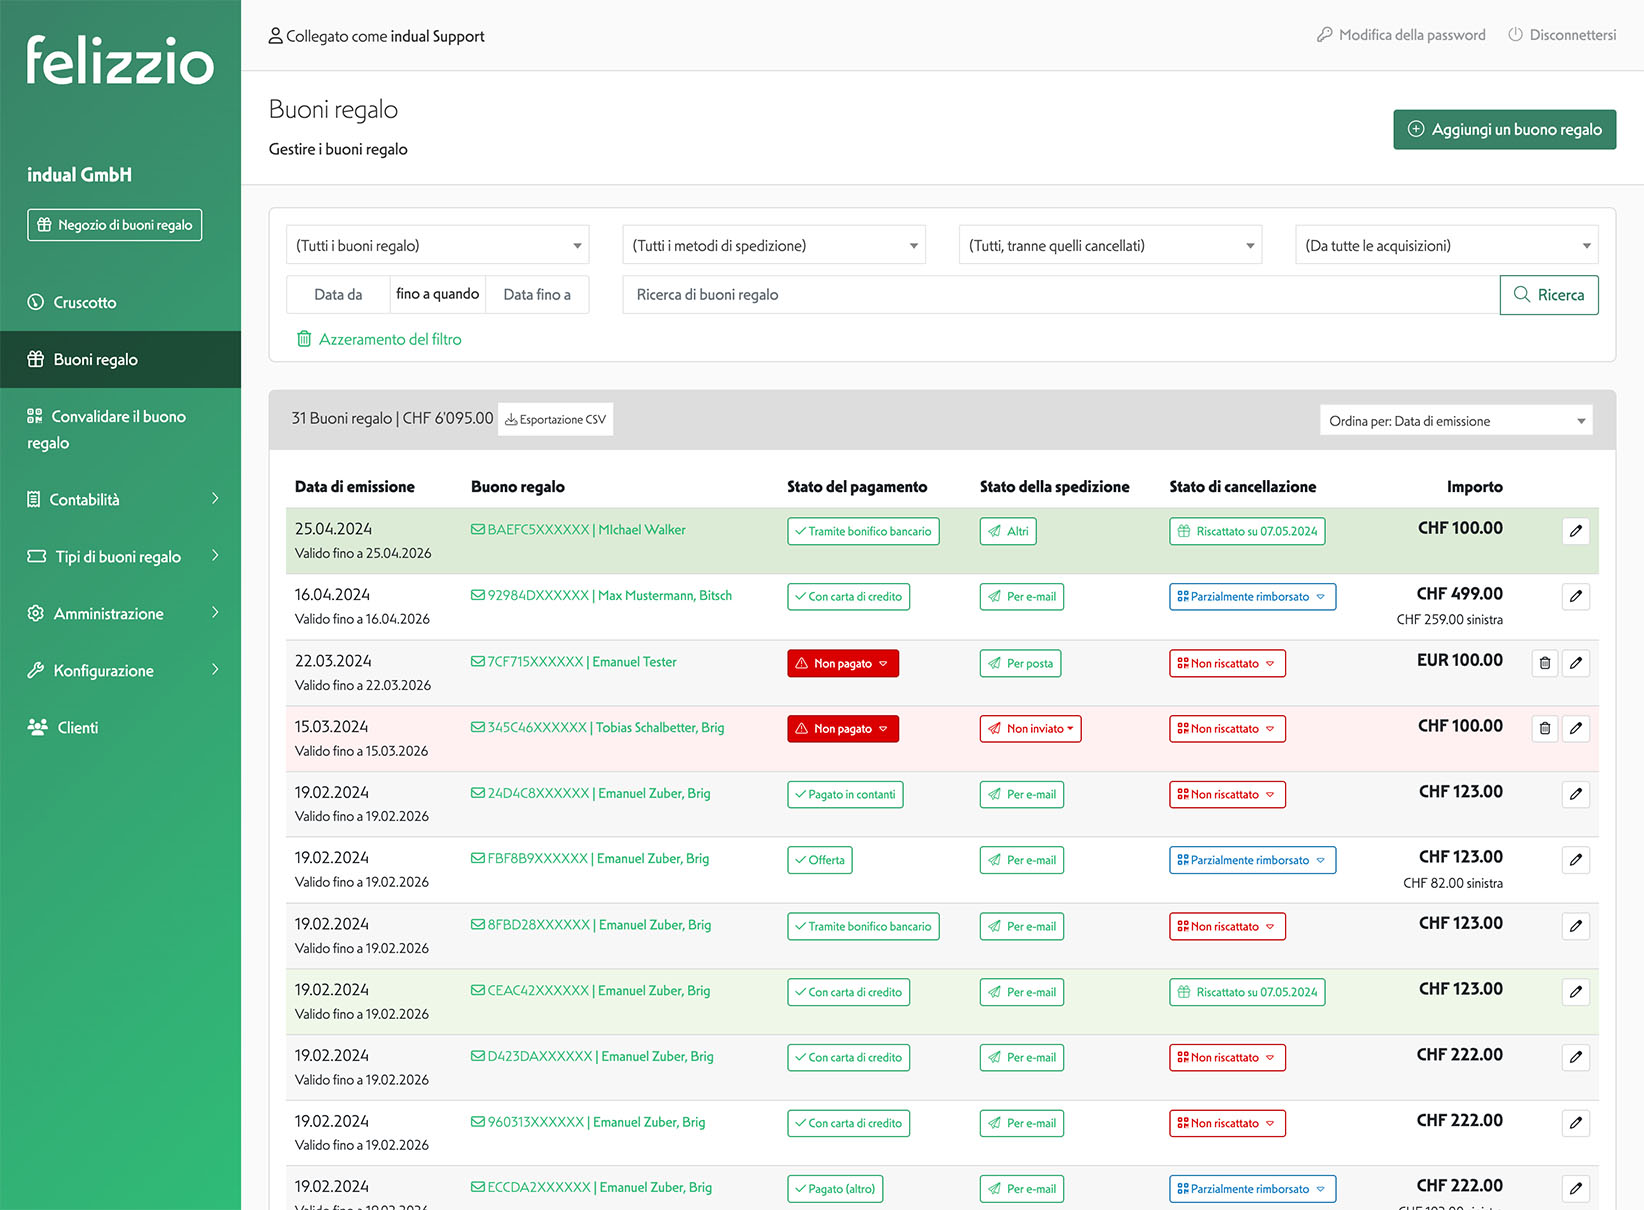Click trash icon on Tobias Schalbetter row
This screenshot has width=1644, height=1210.
coord(1544,729)
